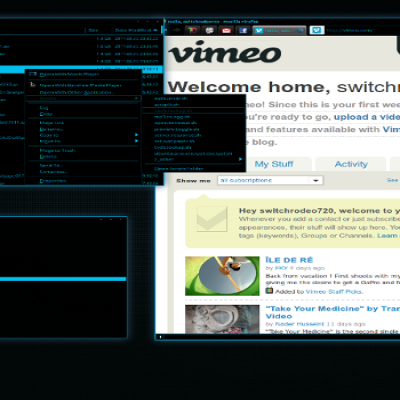Open the ÎLE DE RÉ video title
The width and height of the screenshot is (400, 400).
[x=289, y=260]
